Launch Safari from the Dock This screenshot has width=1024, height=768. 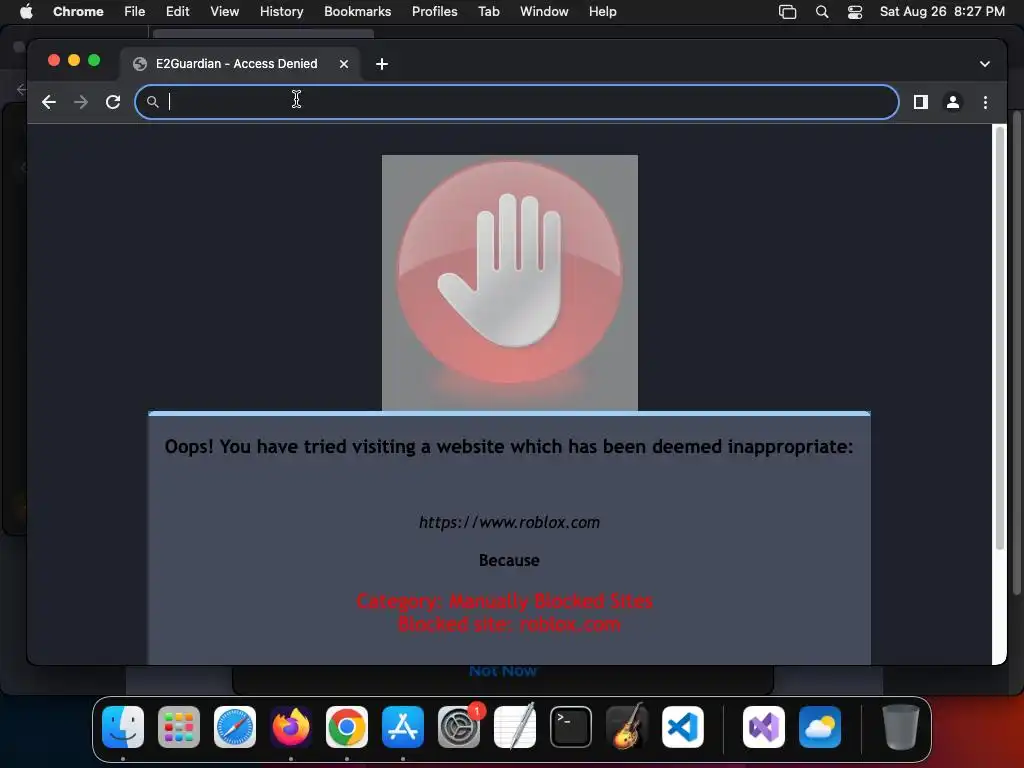click(x=235, y=727)
